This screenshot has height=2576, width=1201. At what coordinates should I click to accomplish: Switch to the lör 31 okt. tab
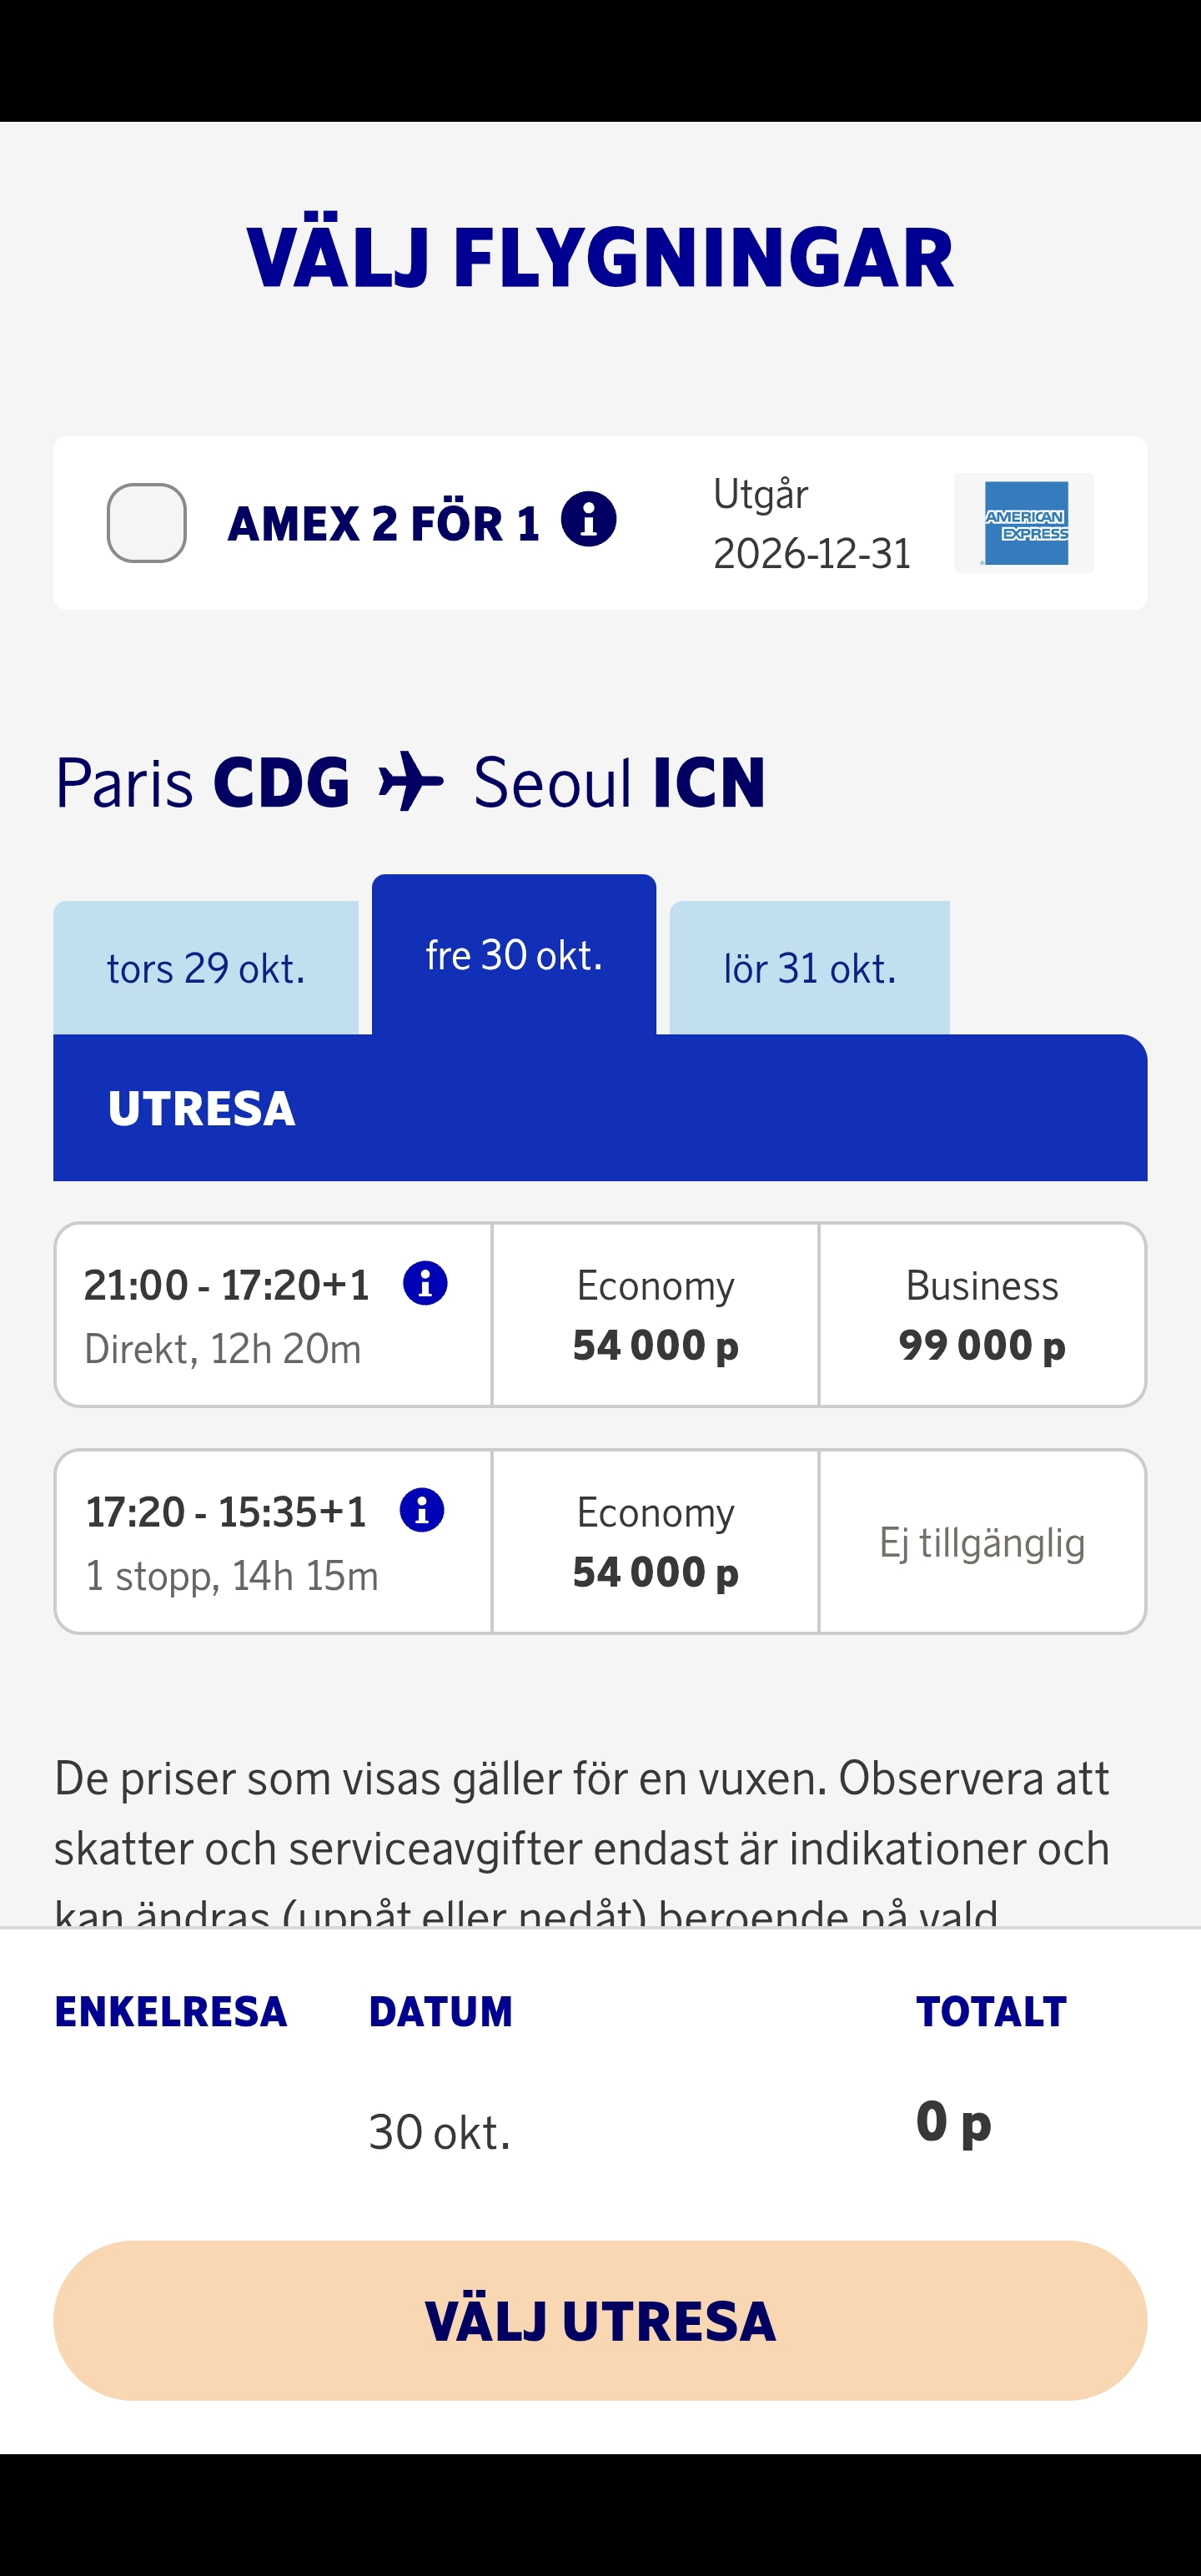(x=809, y=968)
